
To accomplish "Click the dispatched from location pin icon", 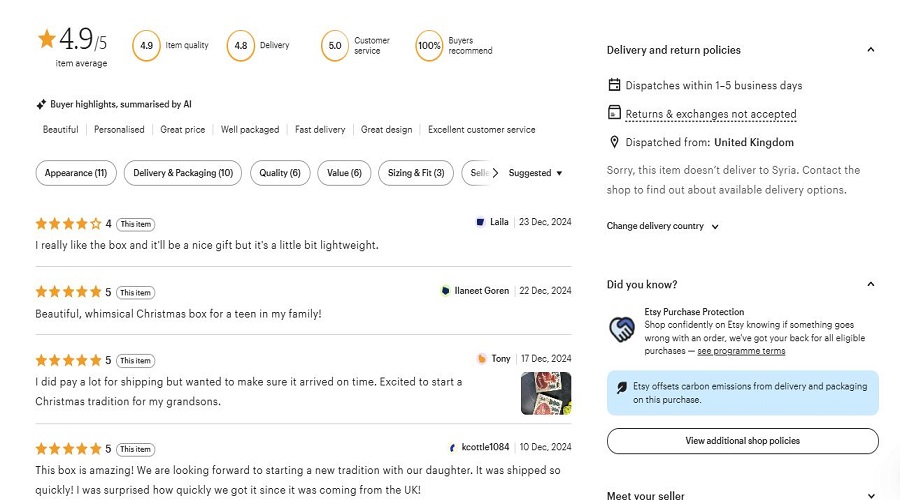I will (615, 142).
